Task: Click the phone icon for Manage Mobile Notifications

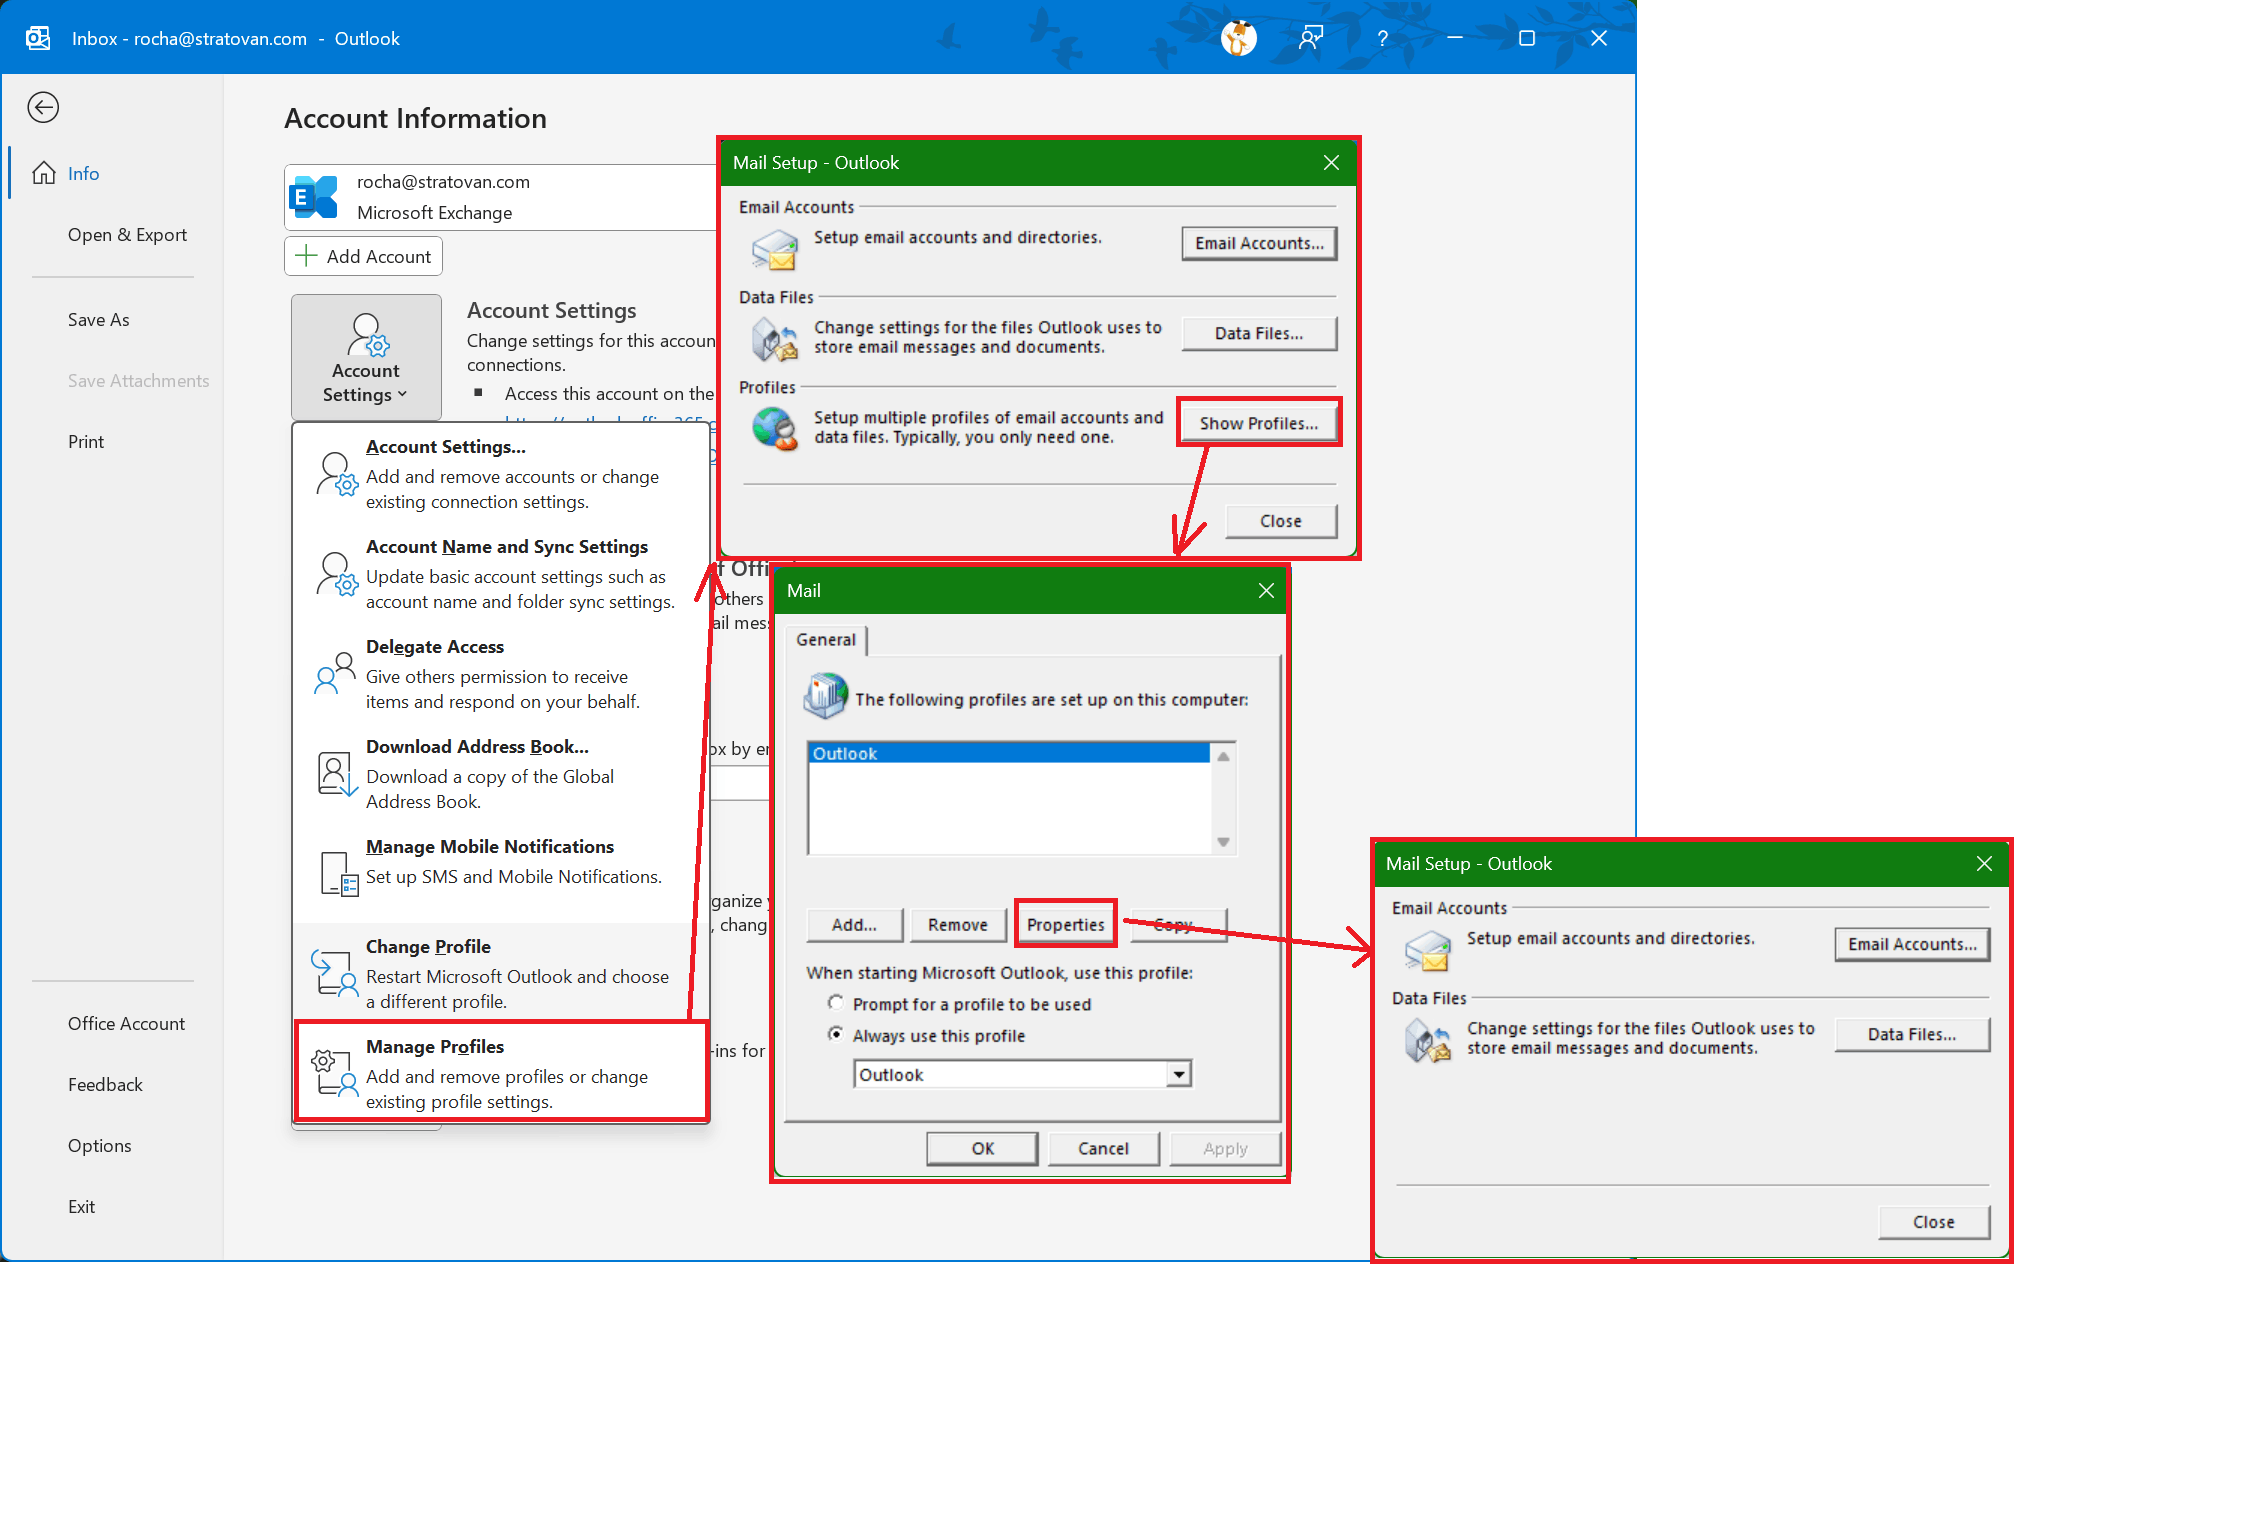Action: point(339,874)
